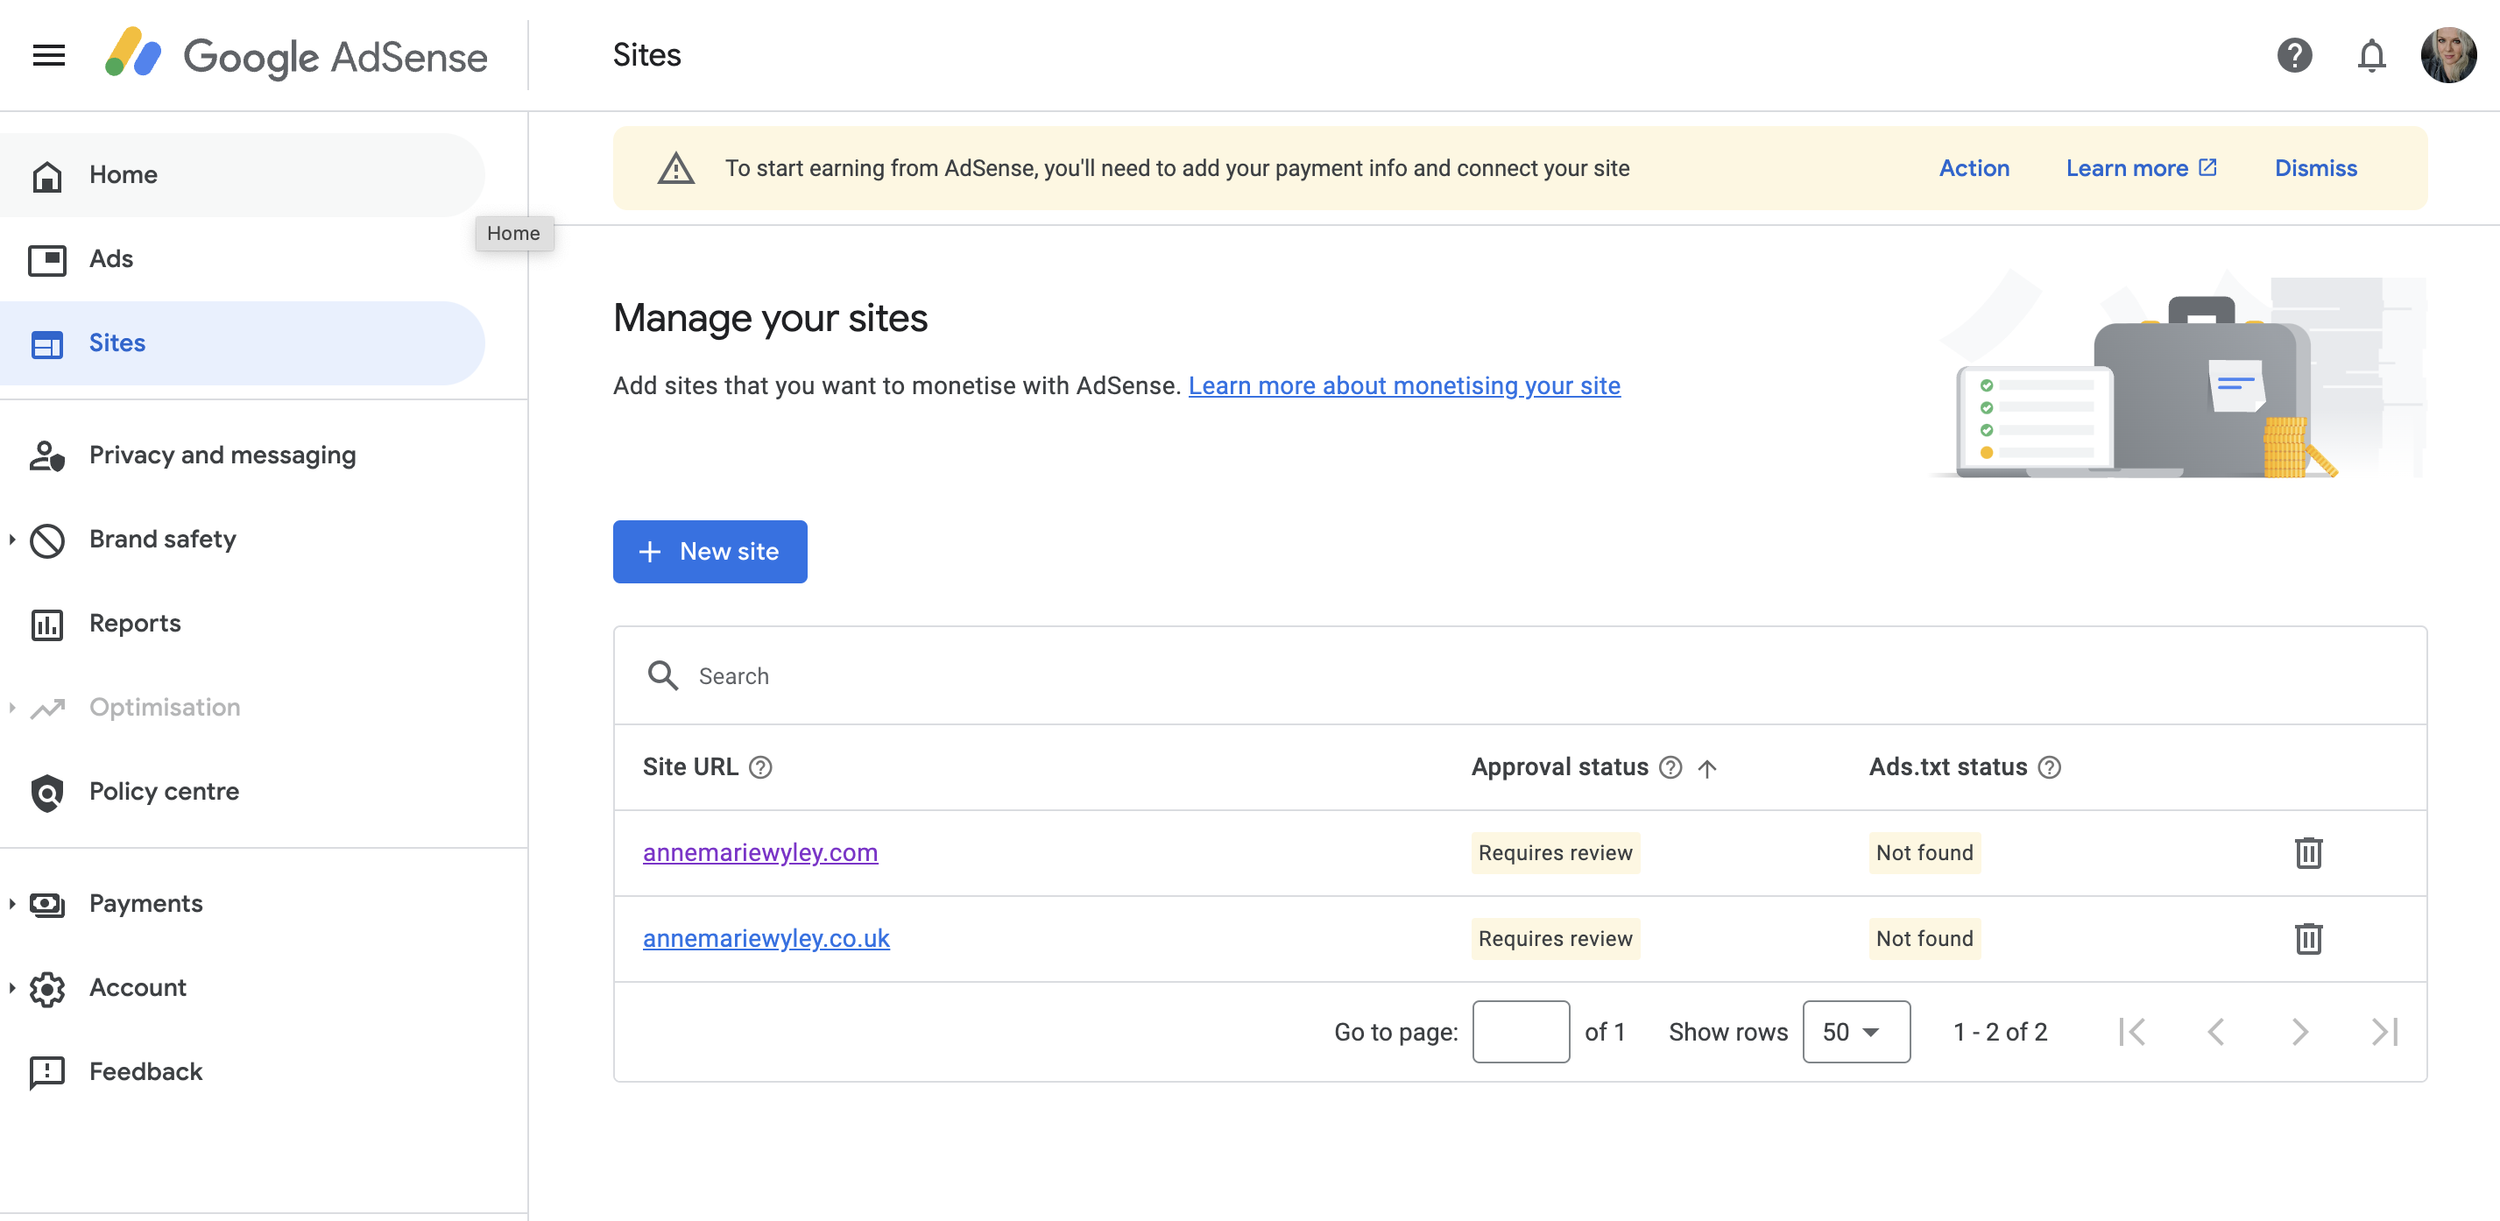Open Home in the sidebar
2500x1221 pixels.
[242, 175]
